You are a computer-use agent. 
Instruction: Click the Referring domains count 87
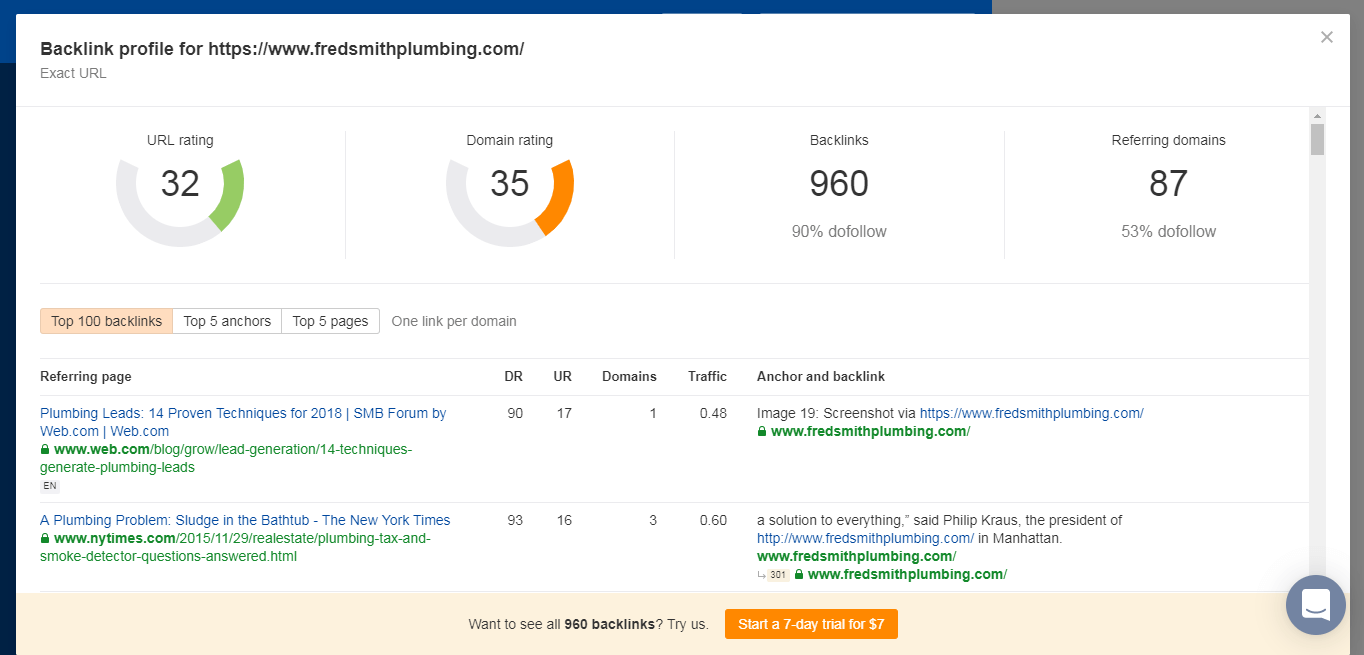point(1168,184)
